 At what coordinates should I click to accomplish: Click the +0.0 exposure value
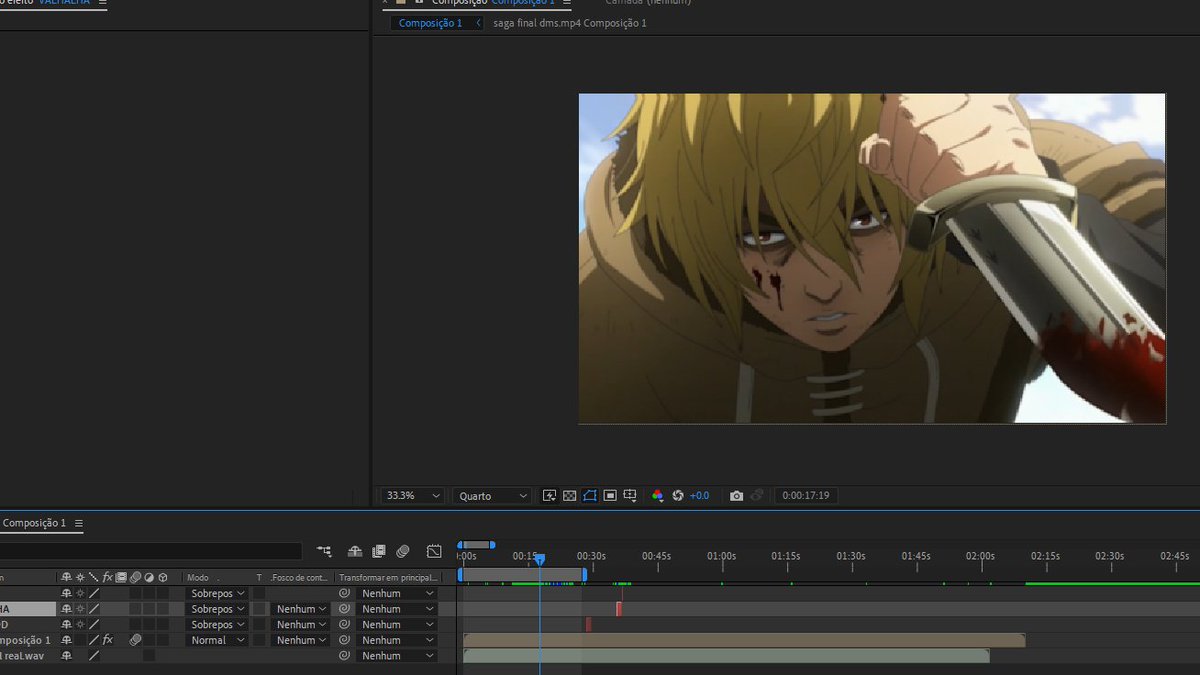(699, 496)
